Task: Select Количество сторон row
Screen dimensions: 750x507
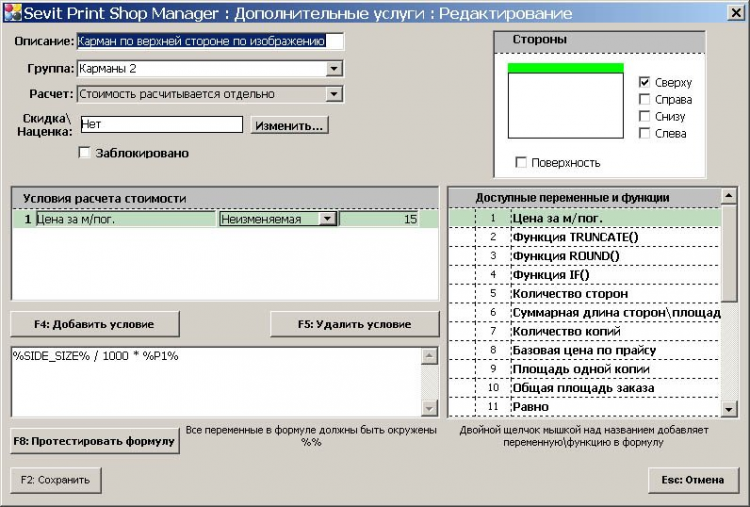Action: 585,294
